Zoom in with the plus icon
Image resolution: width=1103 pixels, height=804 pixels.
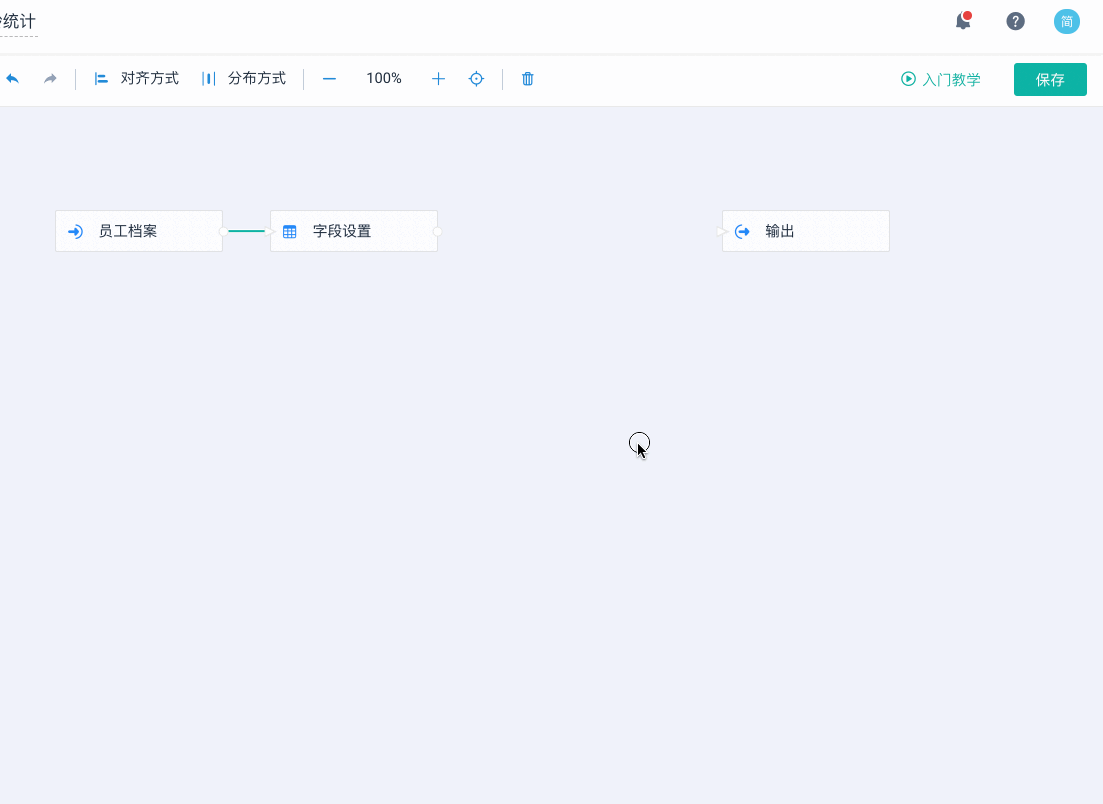438,79
